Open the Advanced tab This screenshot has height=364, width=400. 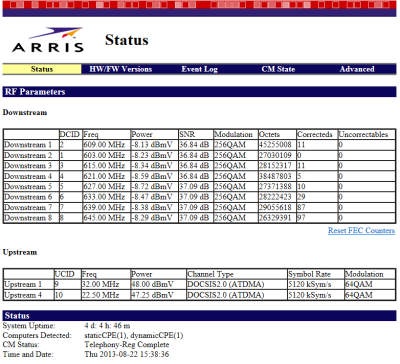pyautogui.click(x=357, y=69)
